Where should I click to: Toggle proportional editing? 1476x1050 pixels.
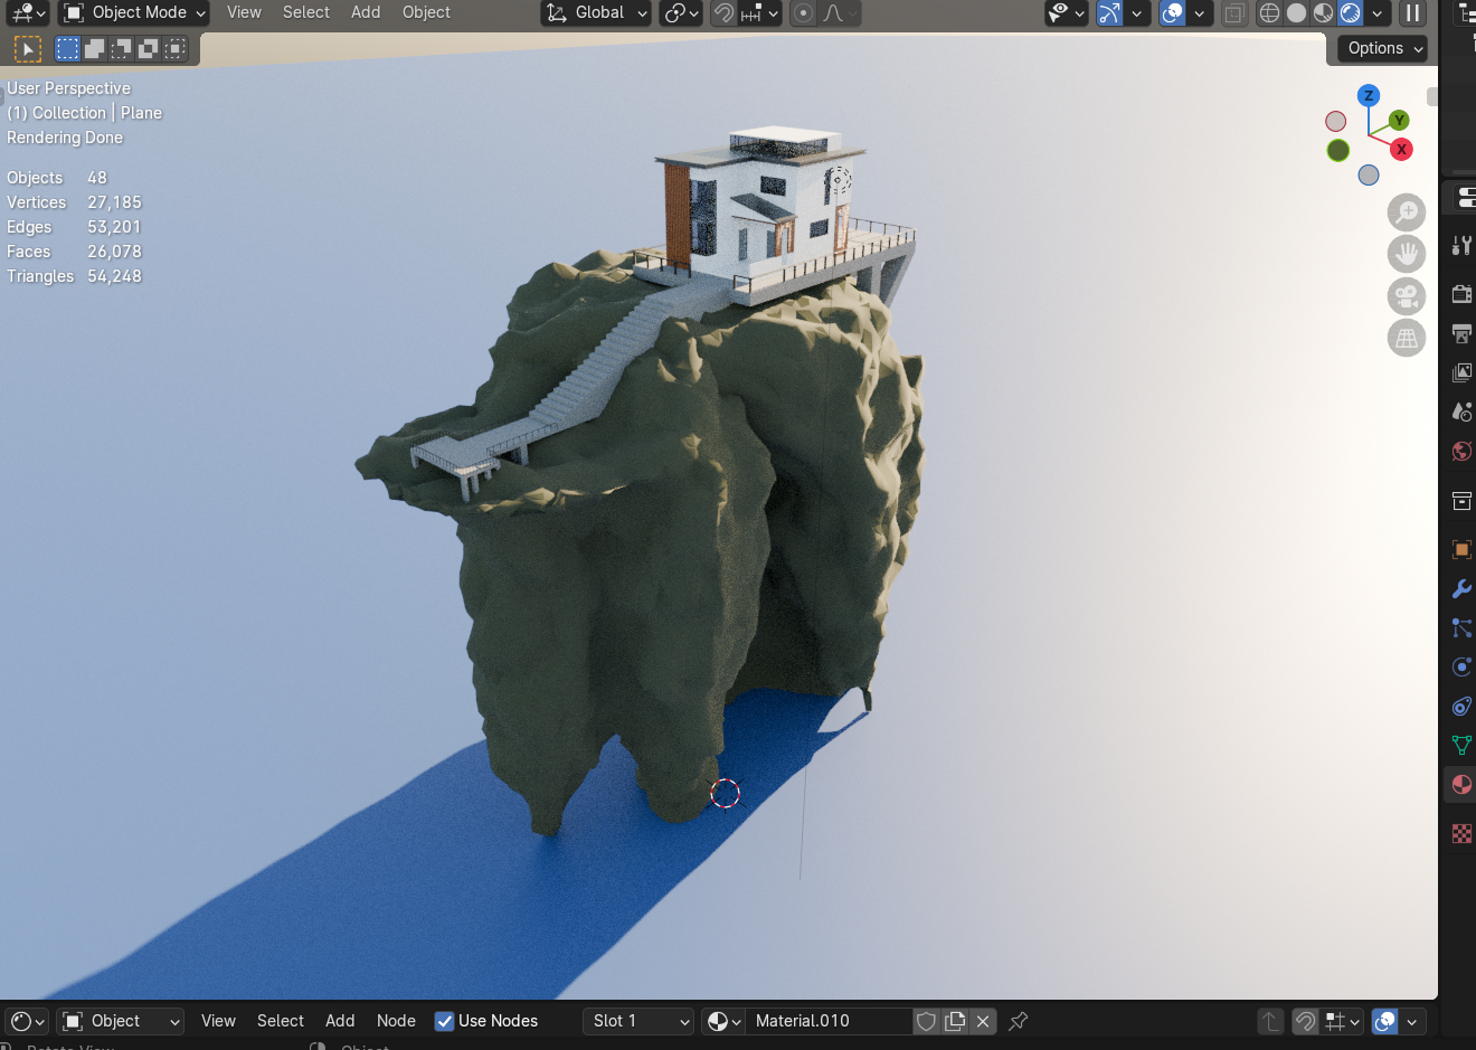[x=802, y=13]
